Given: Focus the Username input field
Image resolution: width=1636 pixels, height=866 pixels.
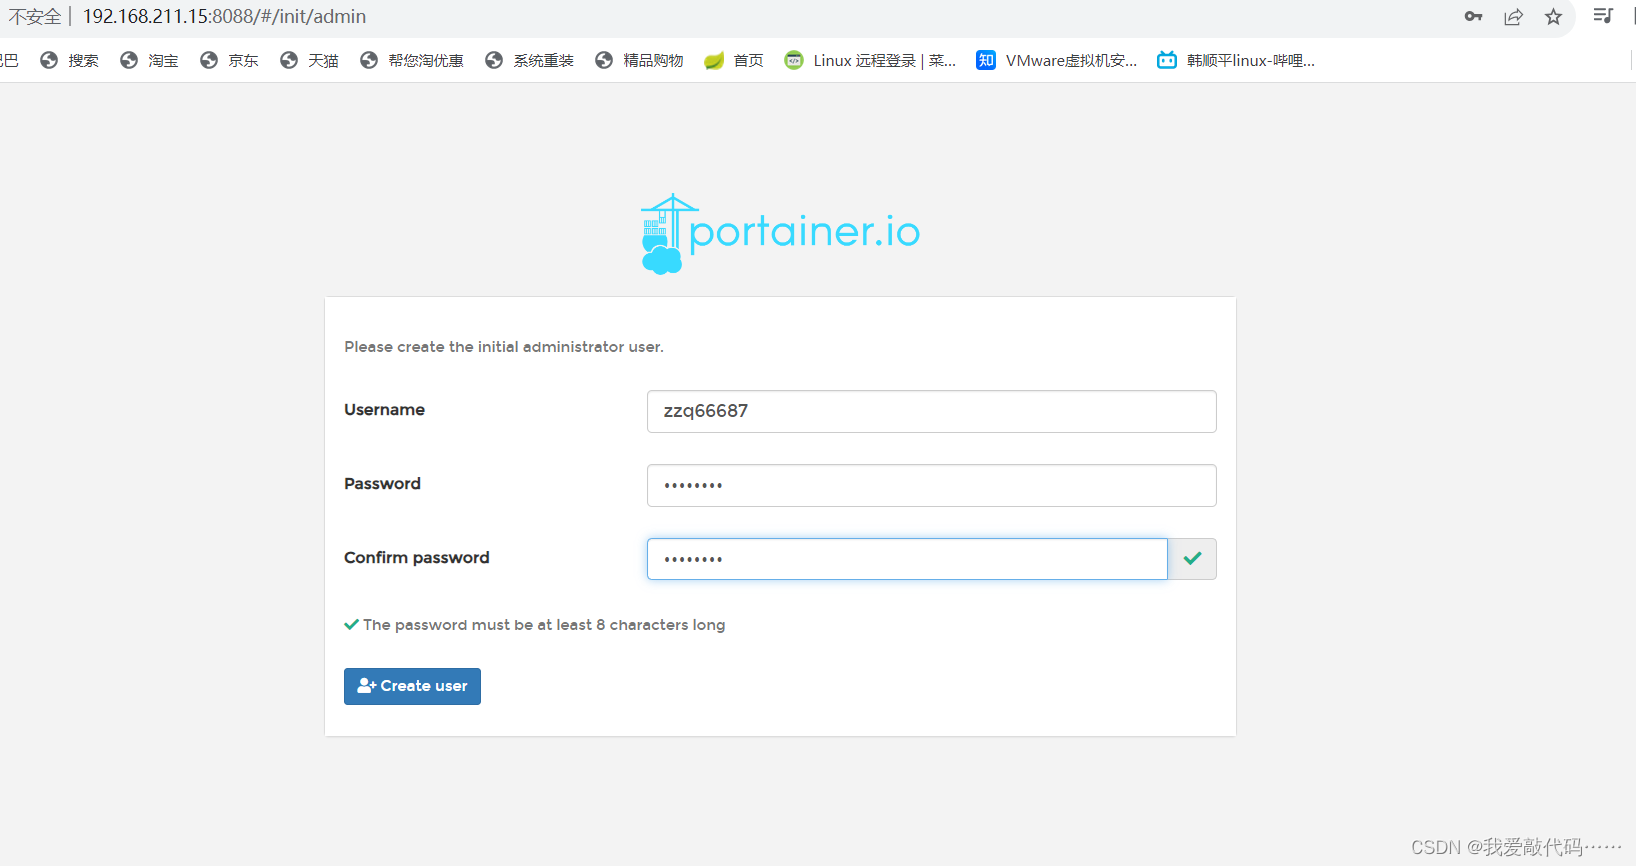Looking at the screenshot, I should point(931,411).
